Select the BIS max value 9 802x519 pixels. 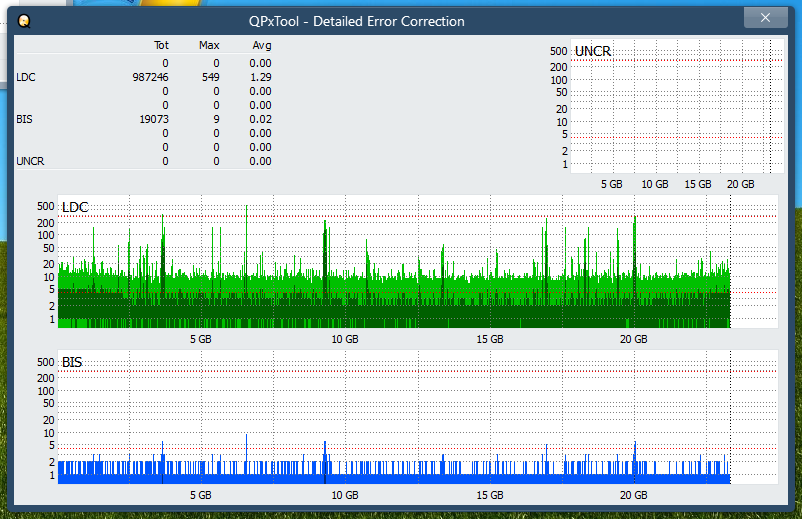coord(216,119)
